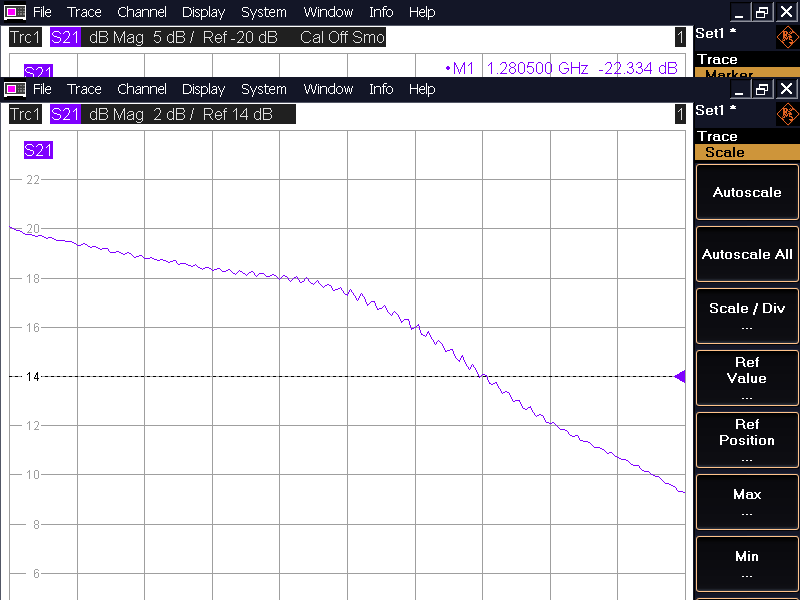
Task: Restore down the front window
Action: tap(762, 89)
